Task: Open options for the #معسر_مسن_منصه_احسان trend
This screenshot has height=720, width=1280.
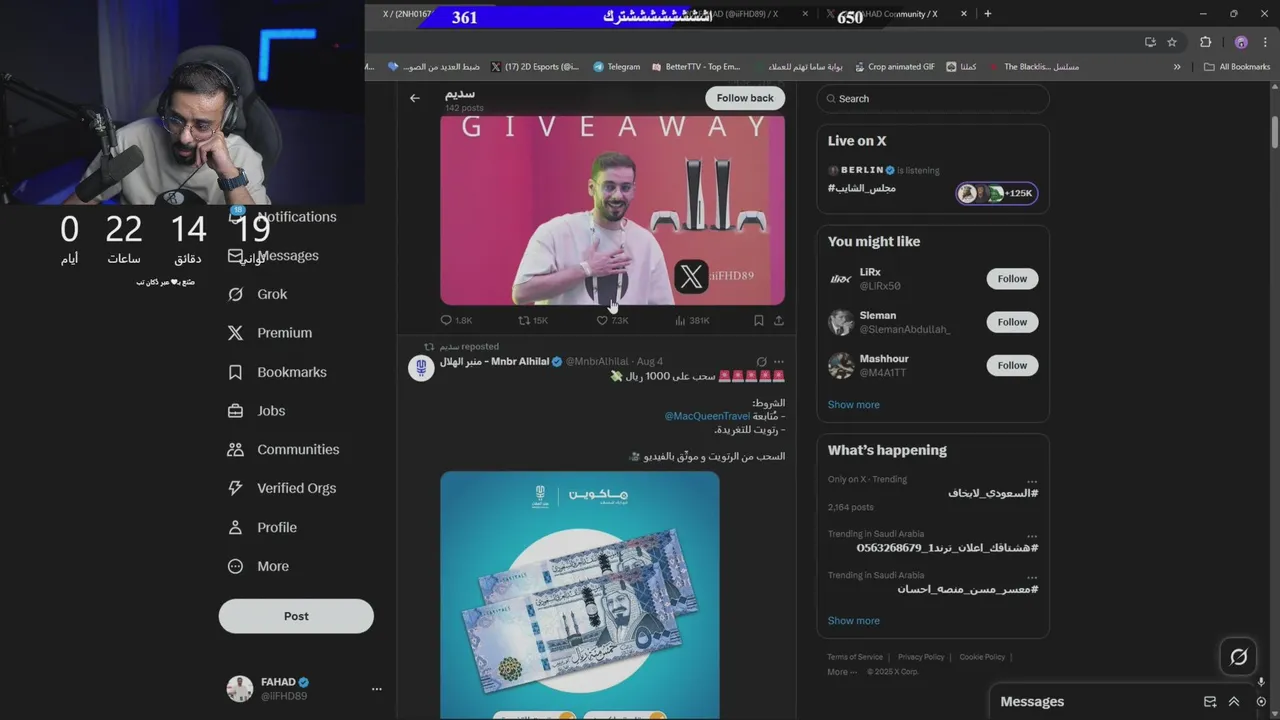Action: [x=1032, y=576]
